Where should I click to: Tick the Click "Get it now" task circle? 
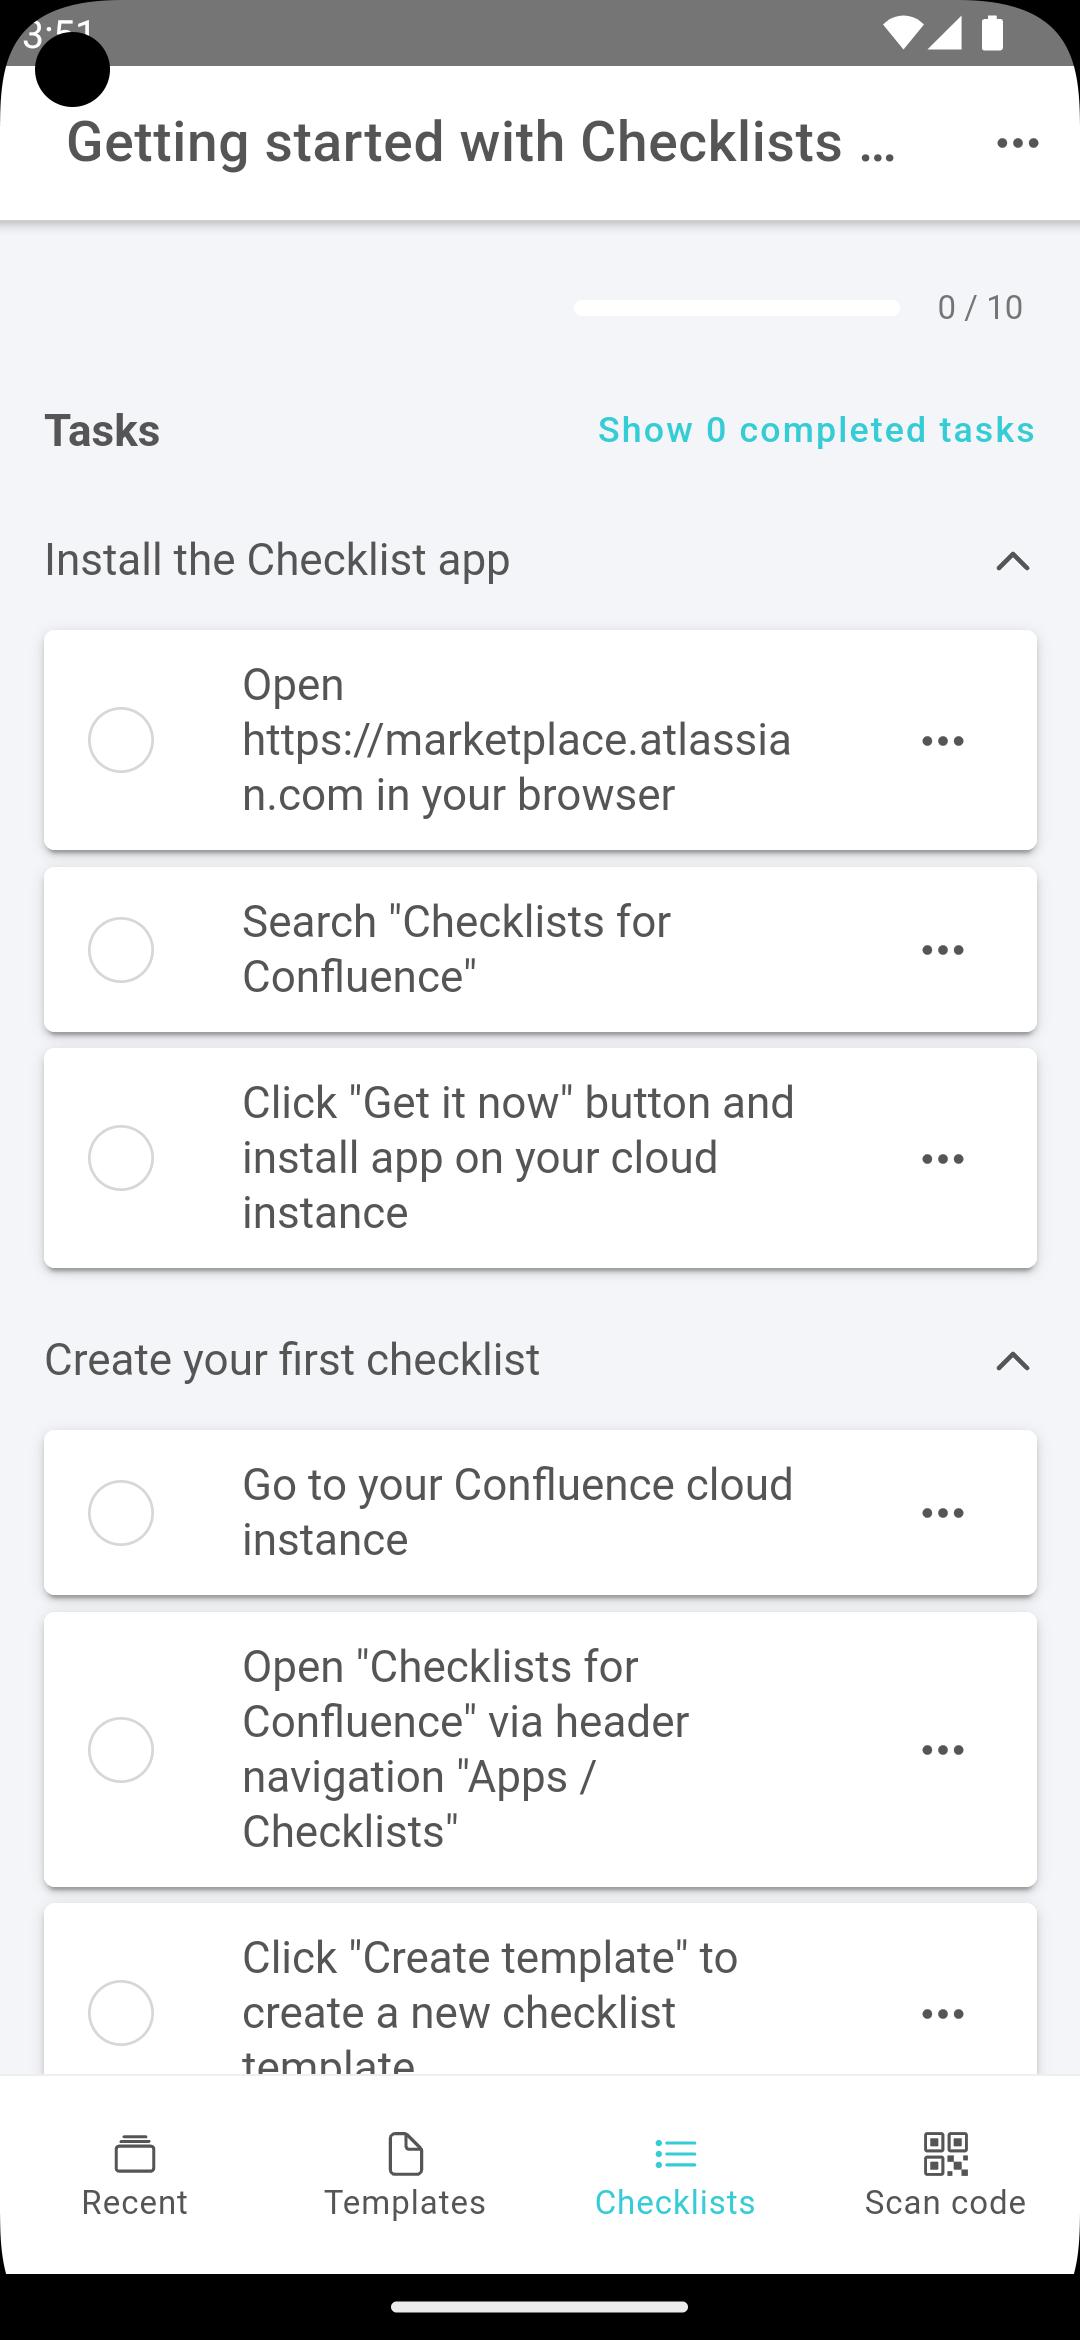121,1158
